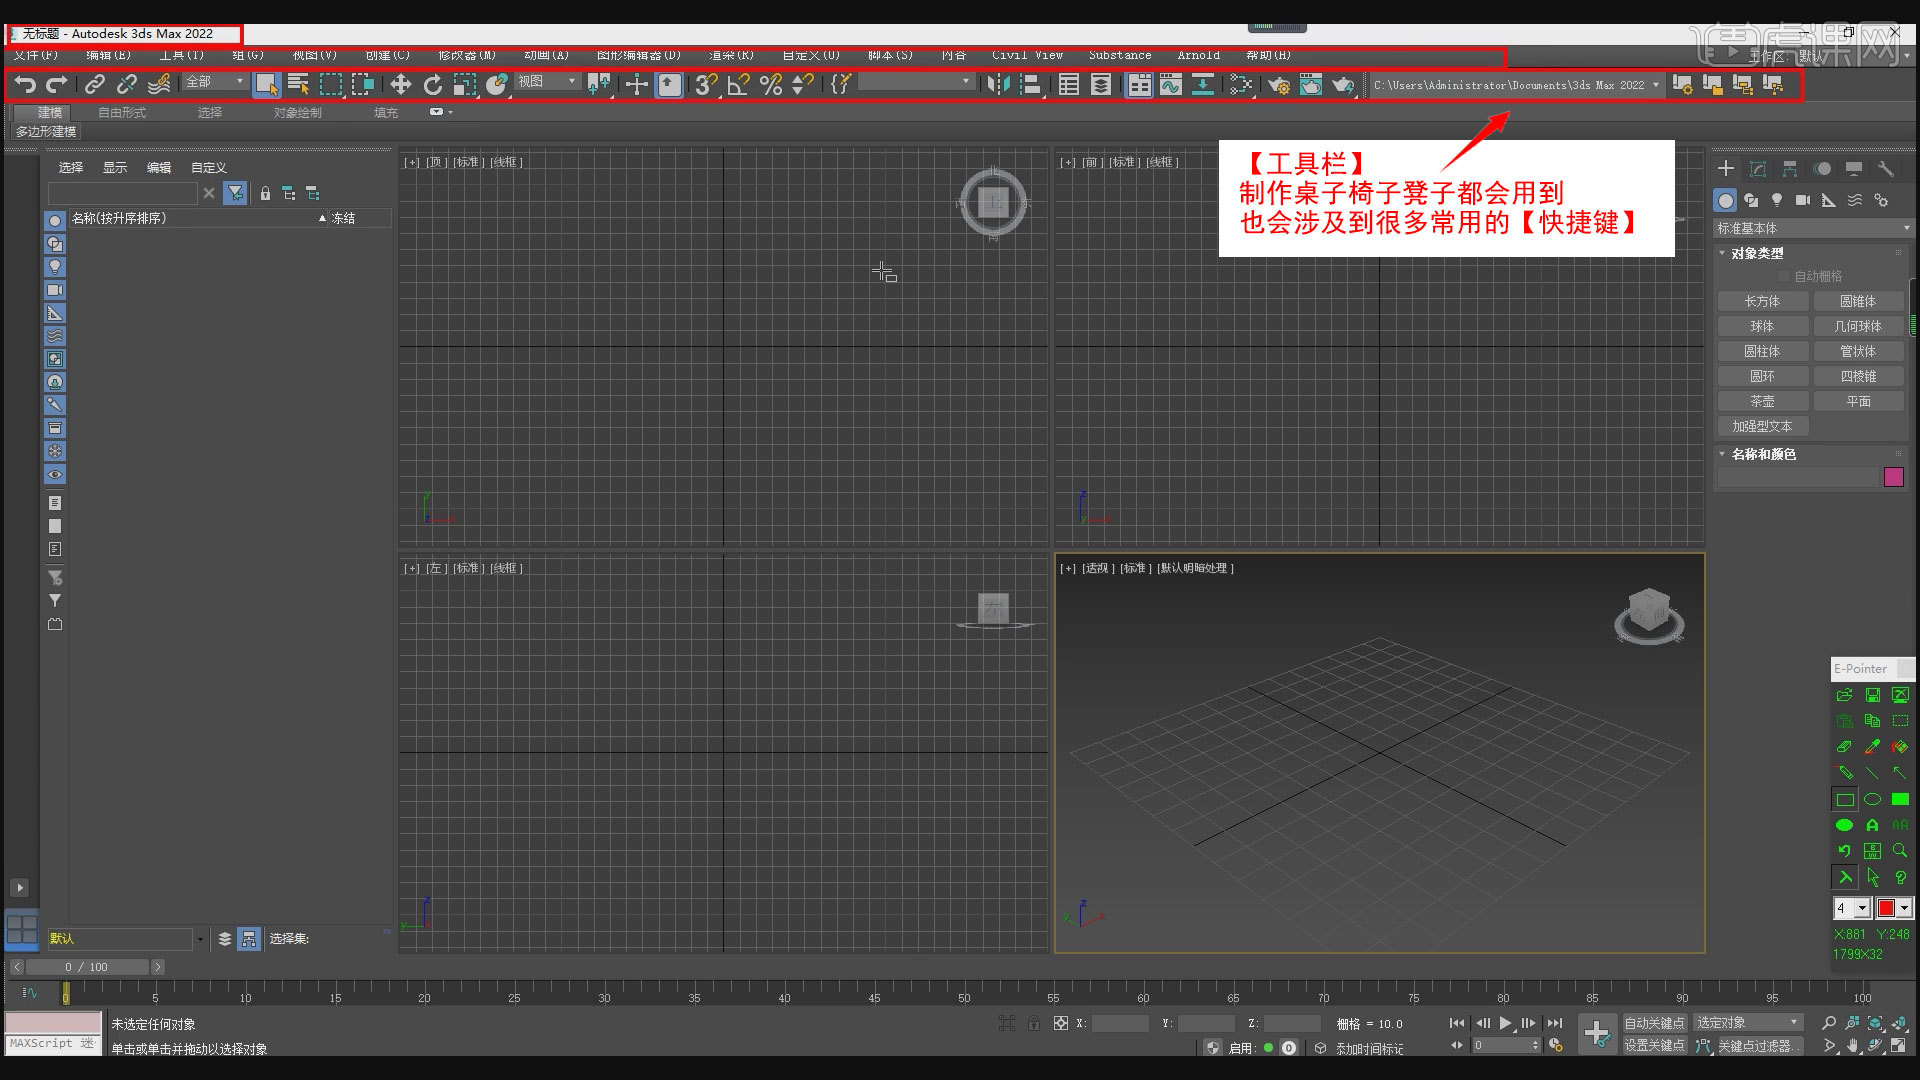The width and height of the screenshot is (1920, 1080).
Task: Switch to the 自由形式 ribbon tab
Action: [x=124, y=112]
